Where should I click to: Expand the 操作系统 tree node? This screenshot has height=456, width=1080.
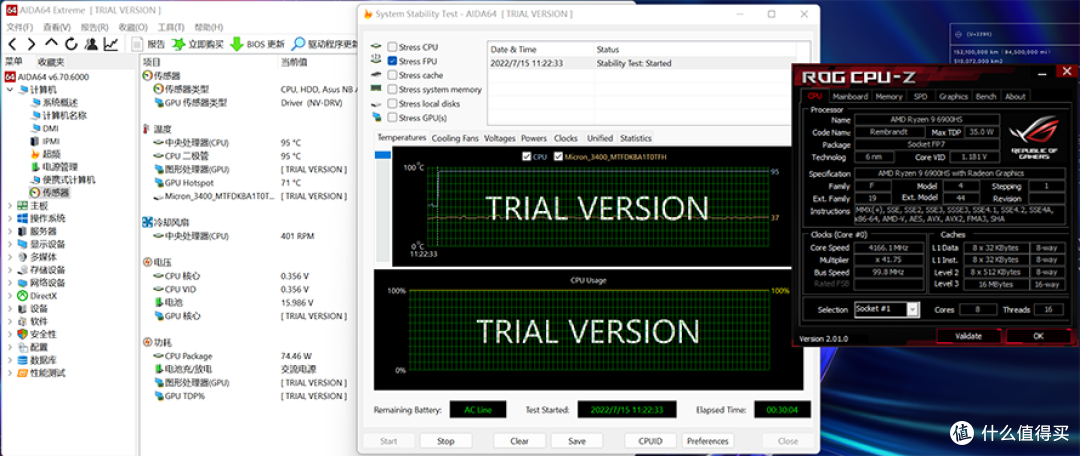coord(10,218)
